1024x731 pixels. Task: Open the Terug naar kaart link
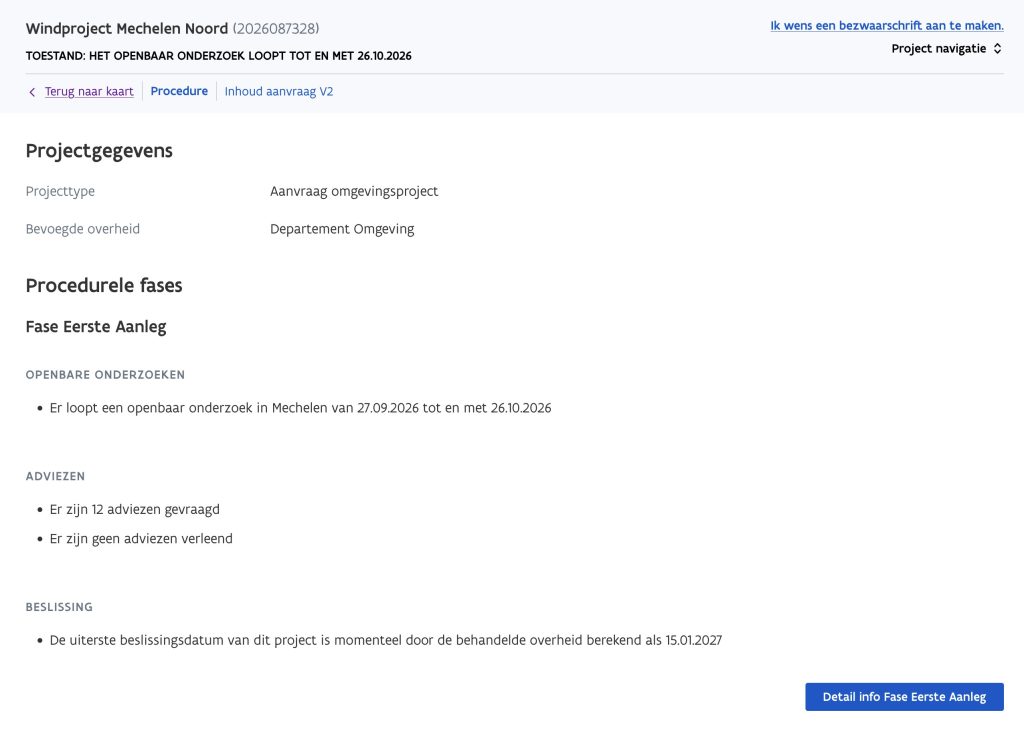click(x=89, y=91)
